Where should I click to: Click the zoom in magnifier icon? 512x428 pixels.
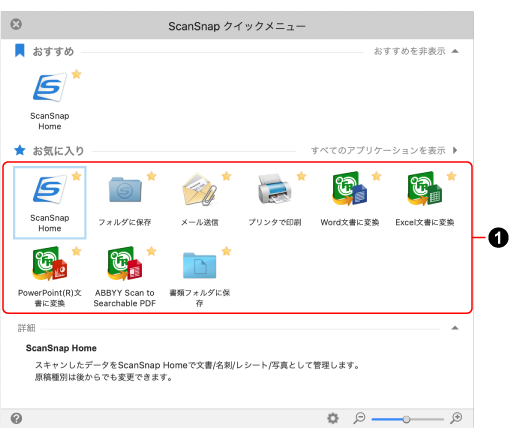click(456, 418)
